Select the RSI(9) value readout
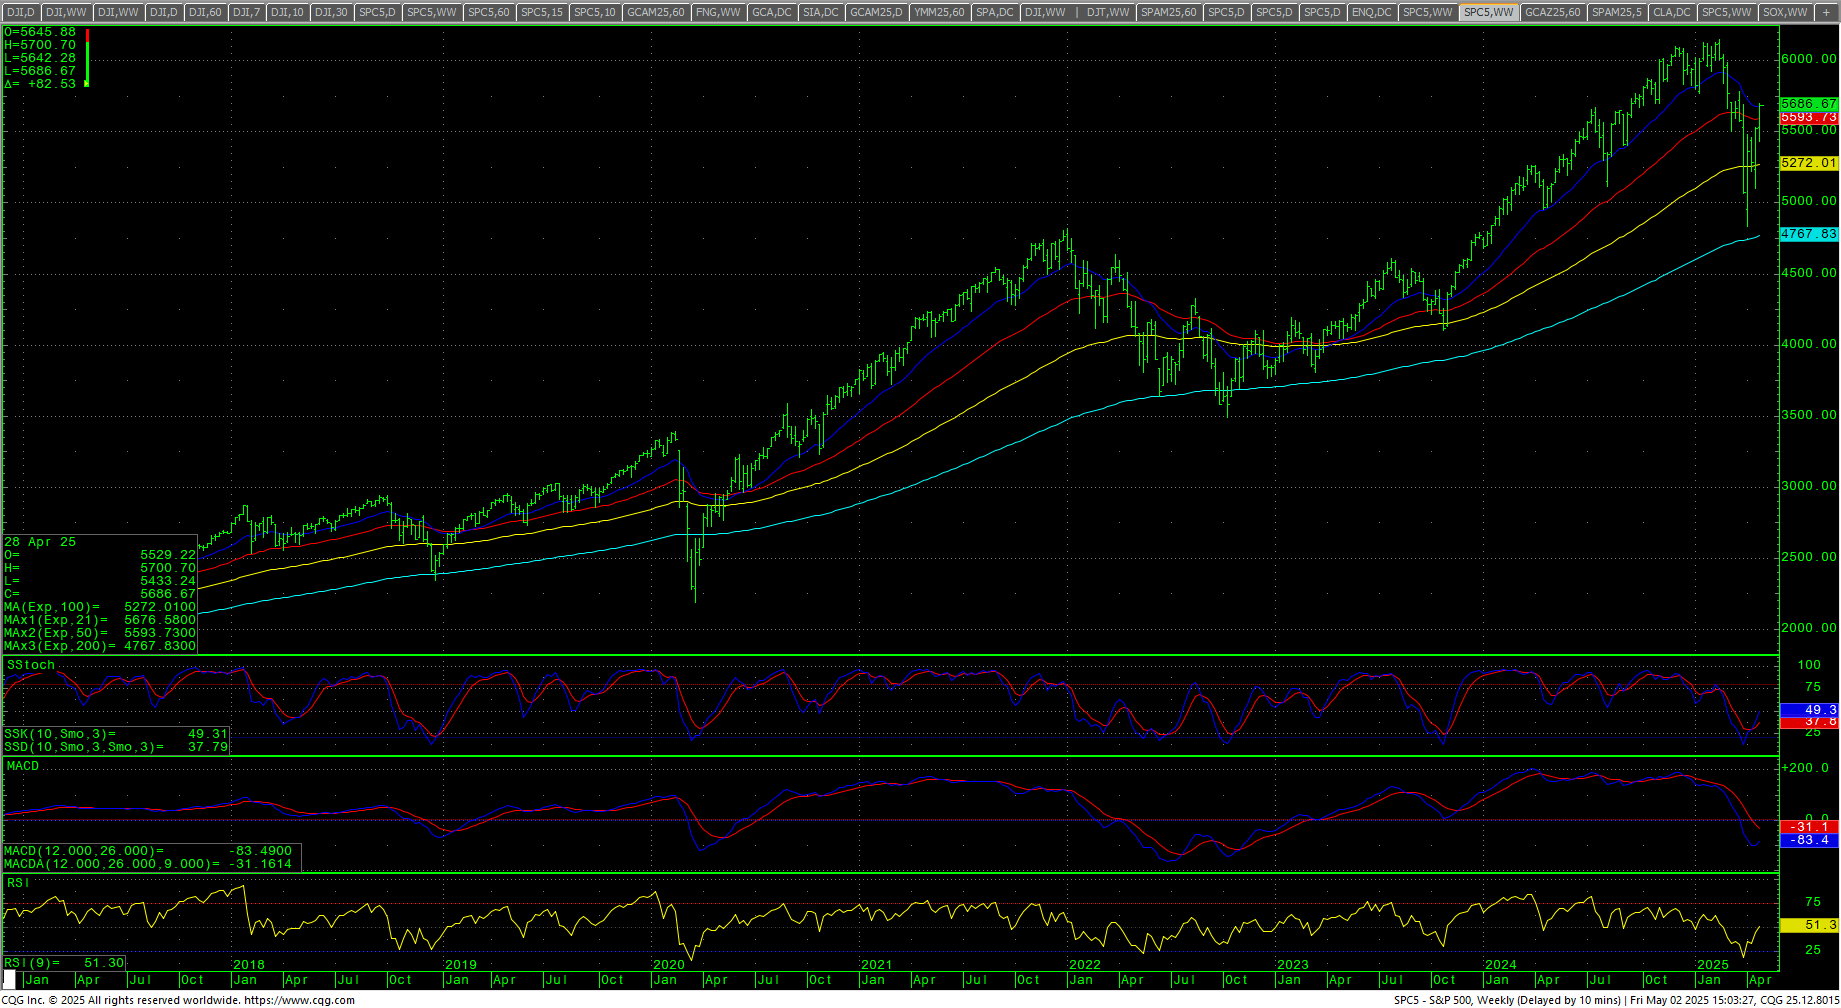This screenshot has width=1841, height=1008. pos(65,963)
